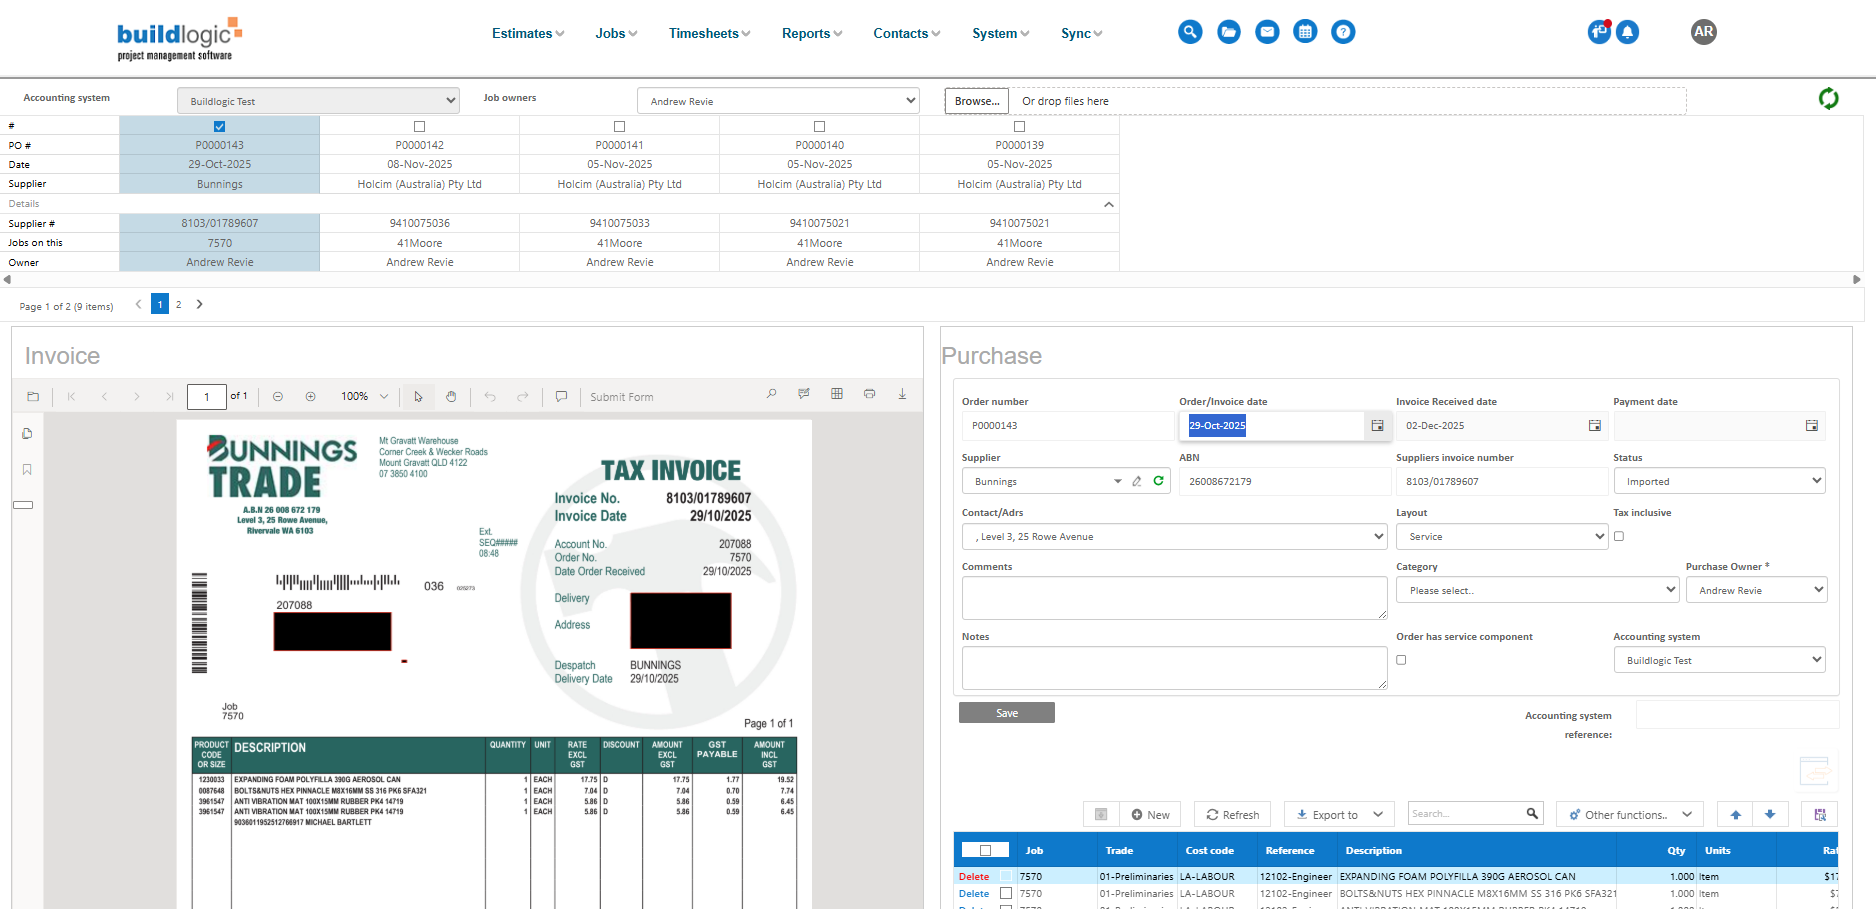Open calendar picker for Payment date
Viewport: 1876px width, 909px height.
pyautogui.click(x=1812, y=426)
